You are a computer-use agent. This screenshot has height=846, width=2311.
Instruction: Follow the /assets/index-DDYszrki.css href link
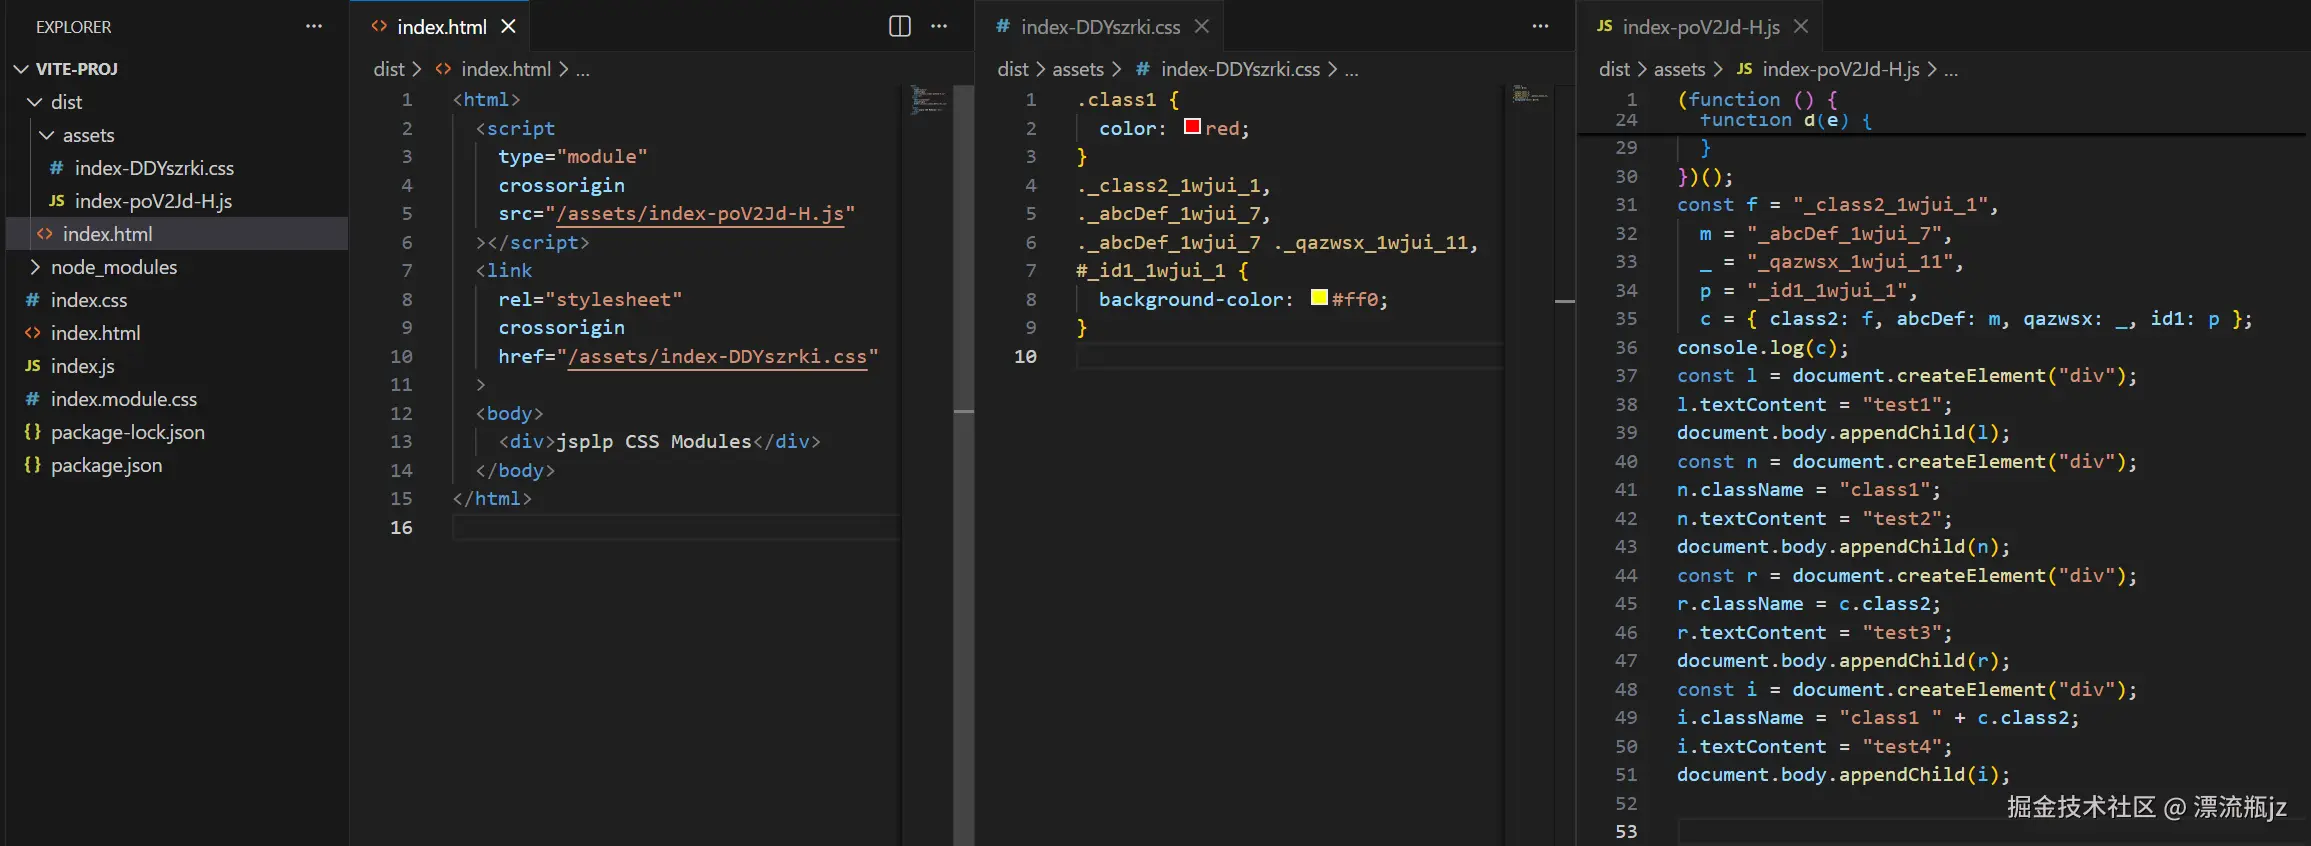point(717,357)
